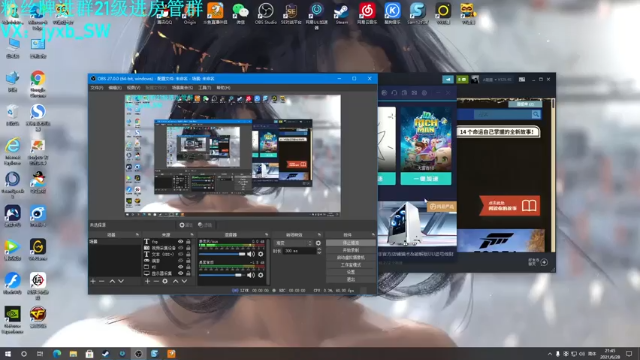Remove the selected source with minus icon

pos(156,281)
